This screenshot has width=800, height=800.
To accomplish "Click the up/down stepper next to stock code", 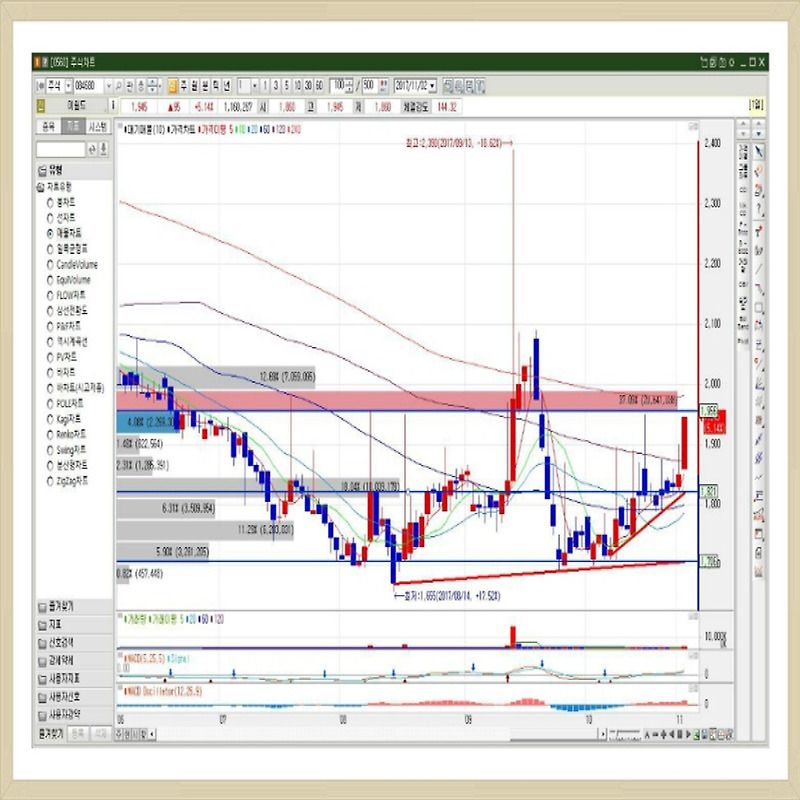I will point(152,86).
